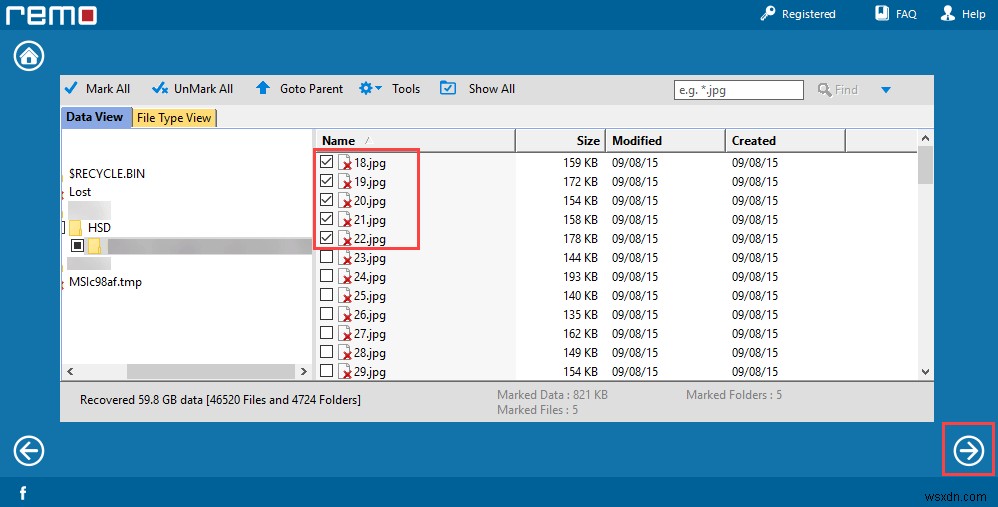The width and height of the screenshot is (998, 507).
Task: Switch to the File Type View tab
Action: [x=174, y=118]
